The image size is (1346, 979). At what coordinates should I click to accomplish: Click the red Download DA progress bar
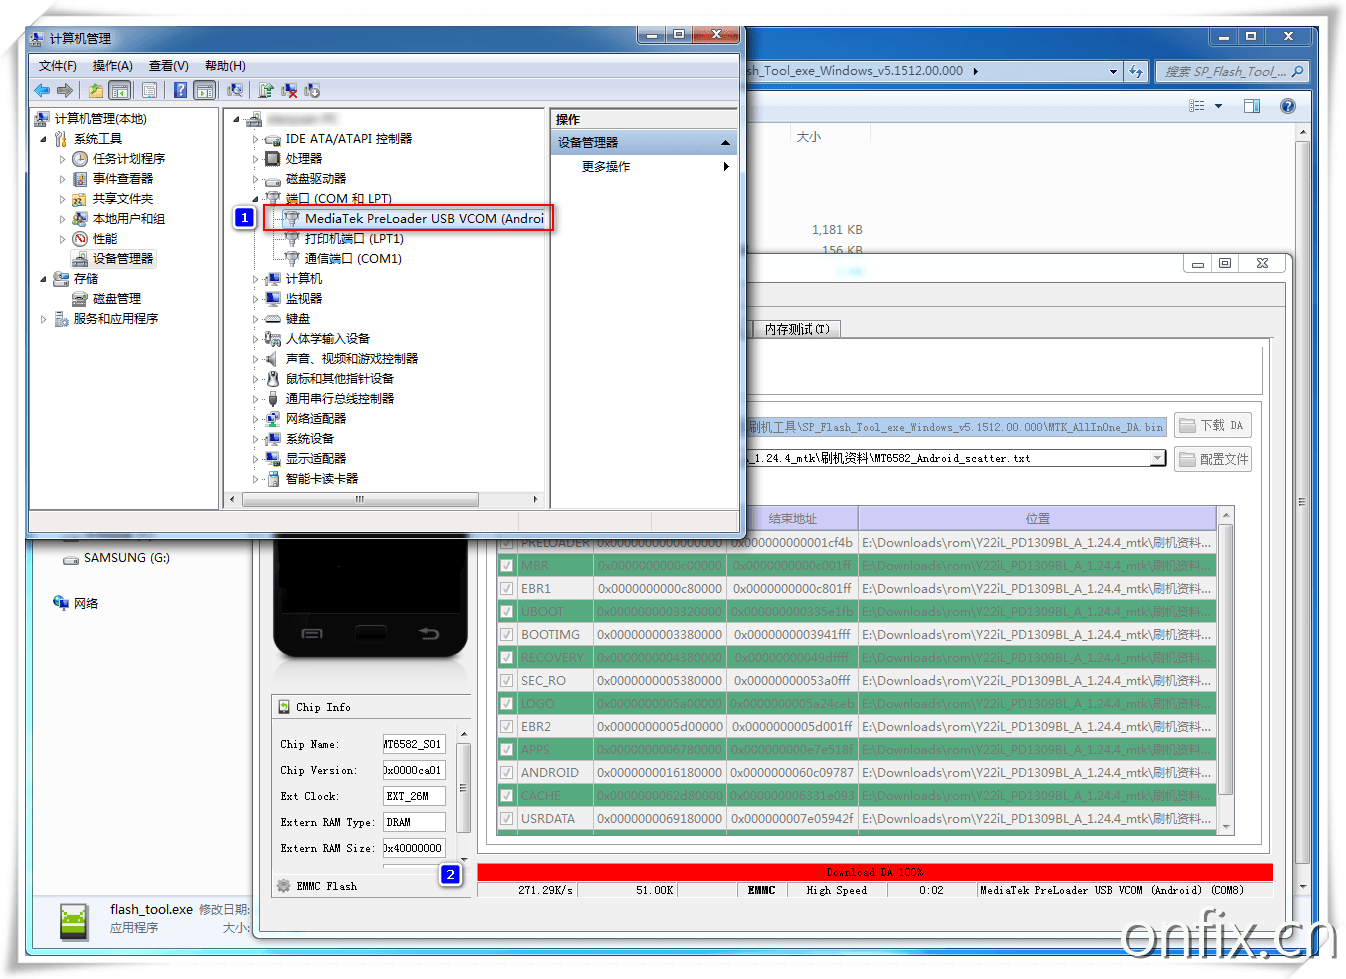tap(874, 872)
